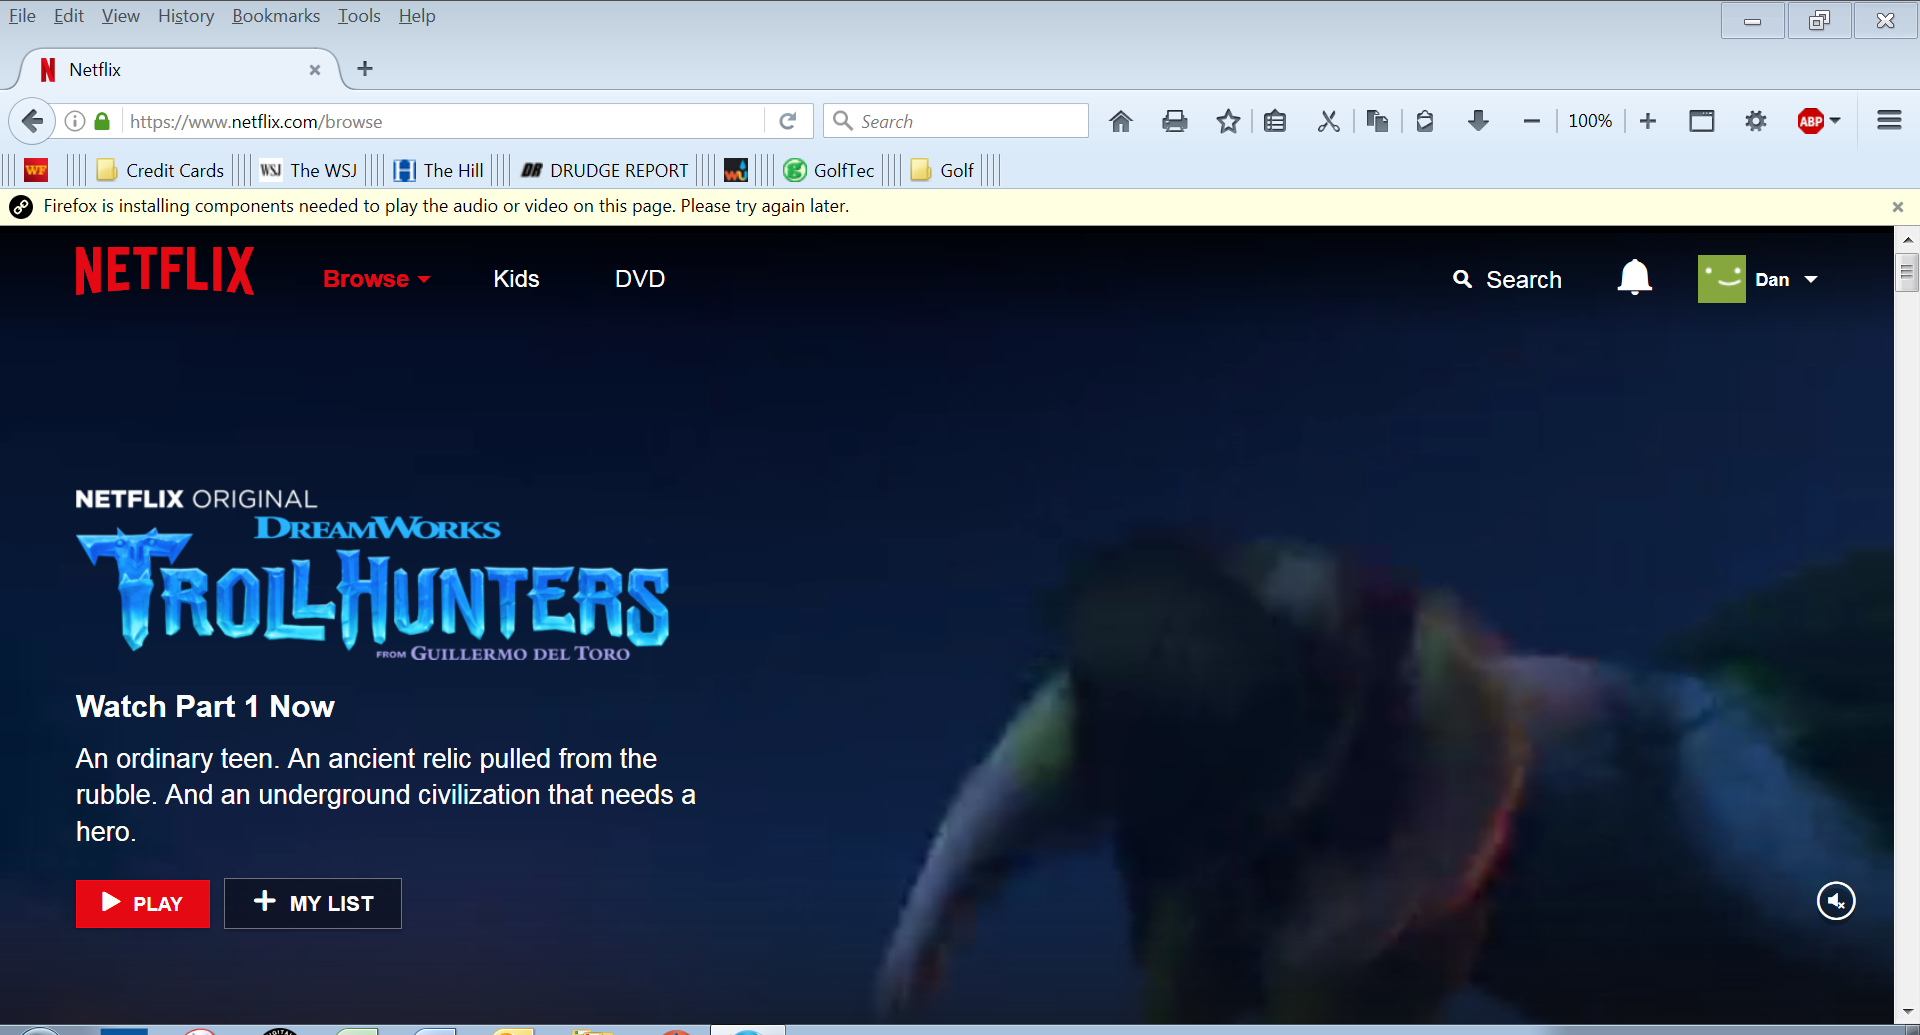Click the green secure padlock icon
1920x1035 pixels.
click(101, 121)
